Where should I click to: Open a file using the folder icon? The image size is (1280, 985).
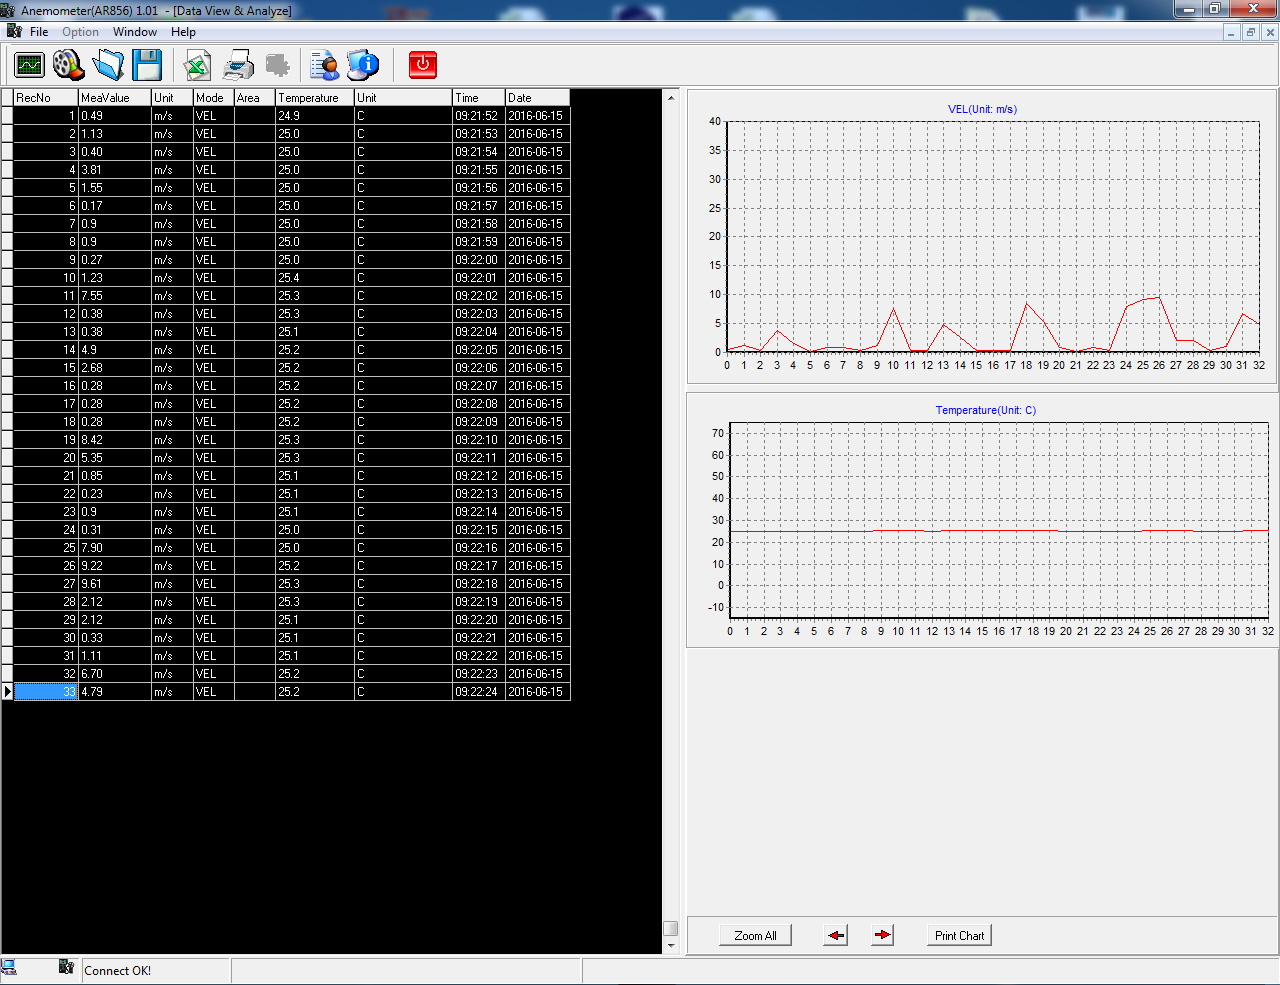point(108,66)
